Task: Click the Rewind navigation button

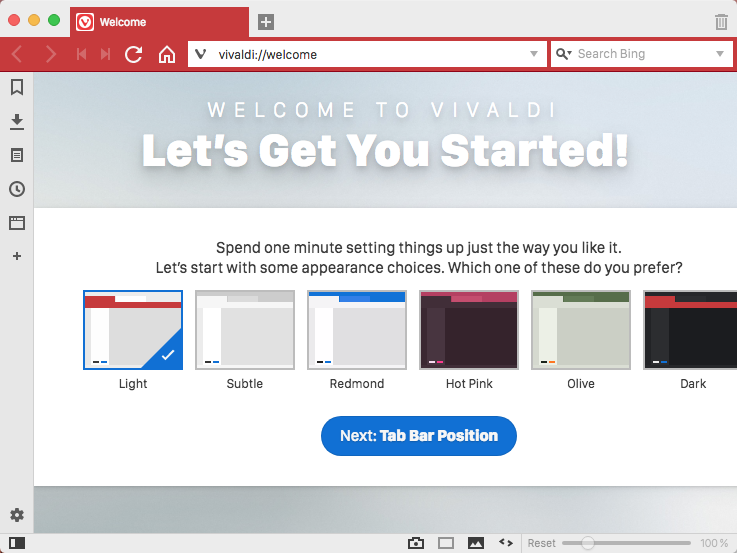Action: pyautogui.click(x=81, y=55)
